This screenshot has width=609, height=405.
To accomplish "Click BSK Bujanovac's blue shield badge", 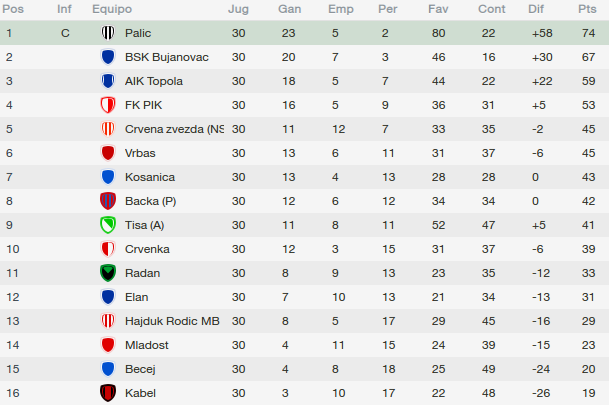I will pyautogui.click(x=108, y=57).
